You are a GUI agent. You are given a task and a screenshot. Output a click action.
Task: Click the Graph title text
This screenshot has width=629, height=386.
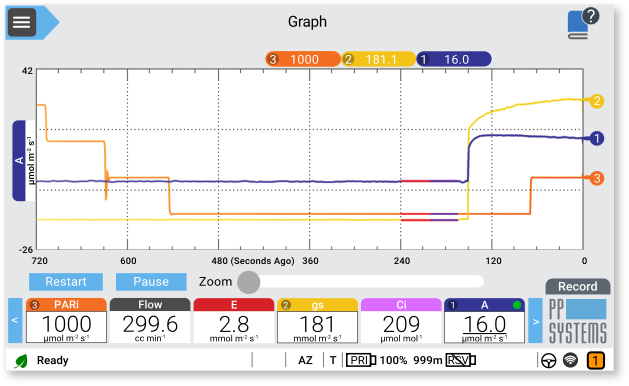click(307, 22)
